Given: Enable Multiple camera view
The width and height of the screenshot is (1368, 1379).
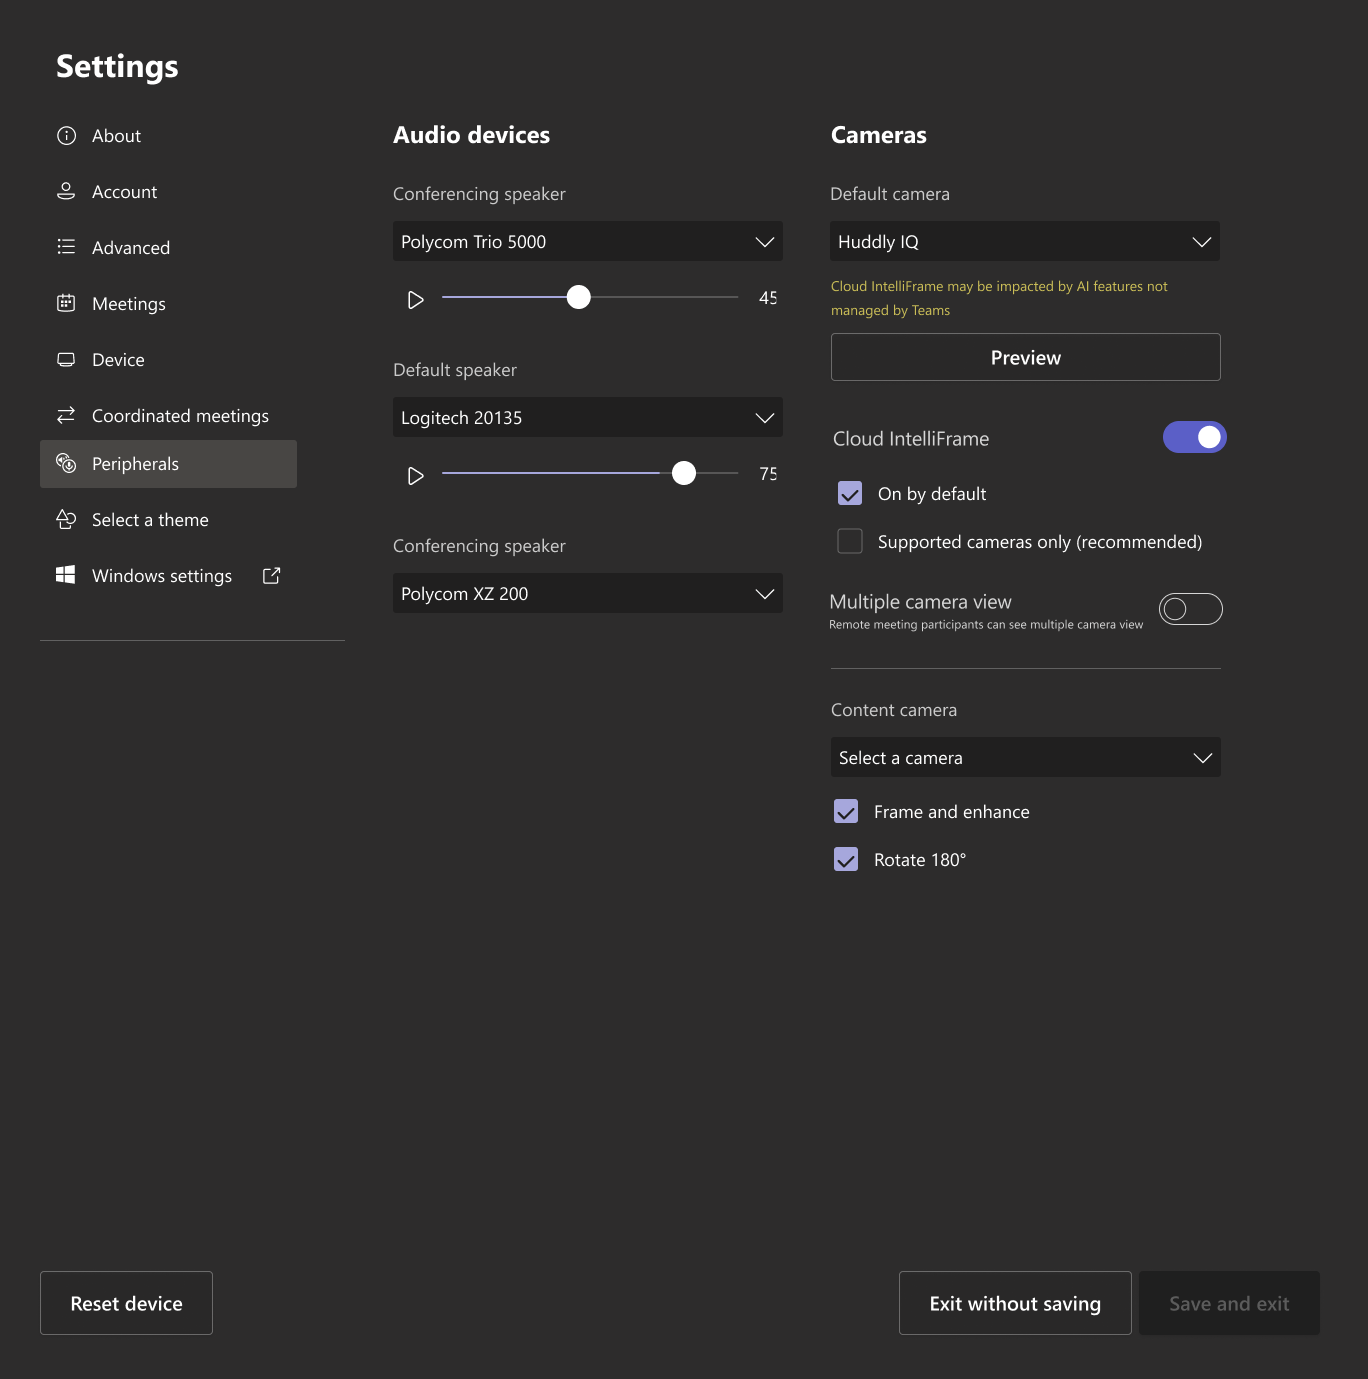Looking at the screenshot, I should tap(1190, 608).
